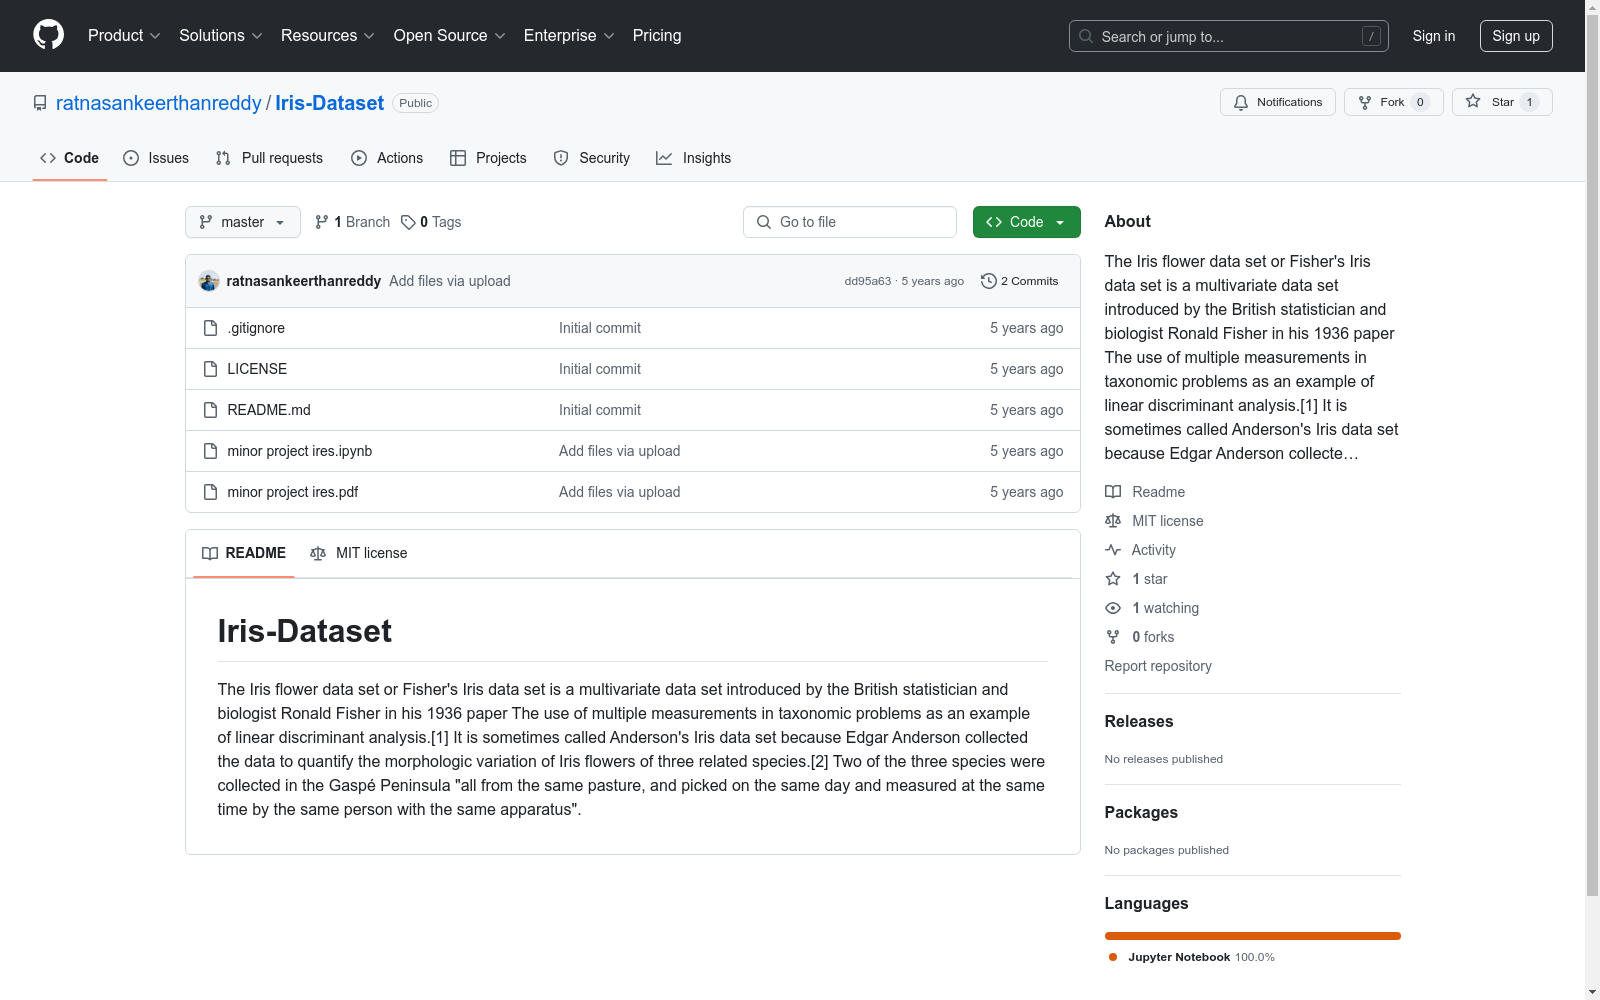The image size is (1600, 1000).
Task: Click the tag icon next to 0 Tags
Action: (x=408, y=222)
